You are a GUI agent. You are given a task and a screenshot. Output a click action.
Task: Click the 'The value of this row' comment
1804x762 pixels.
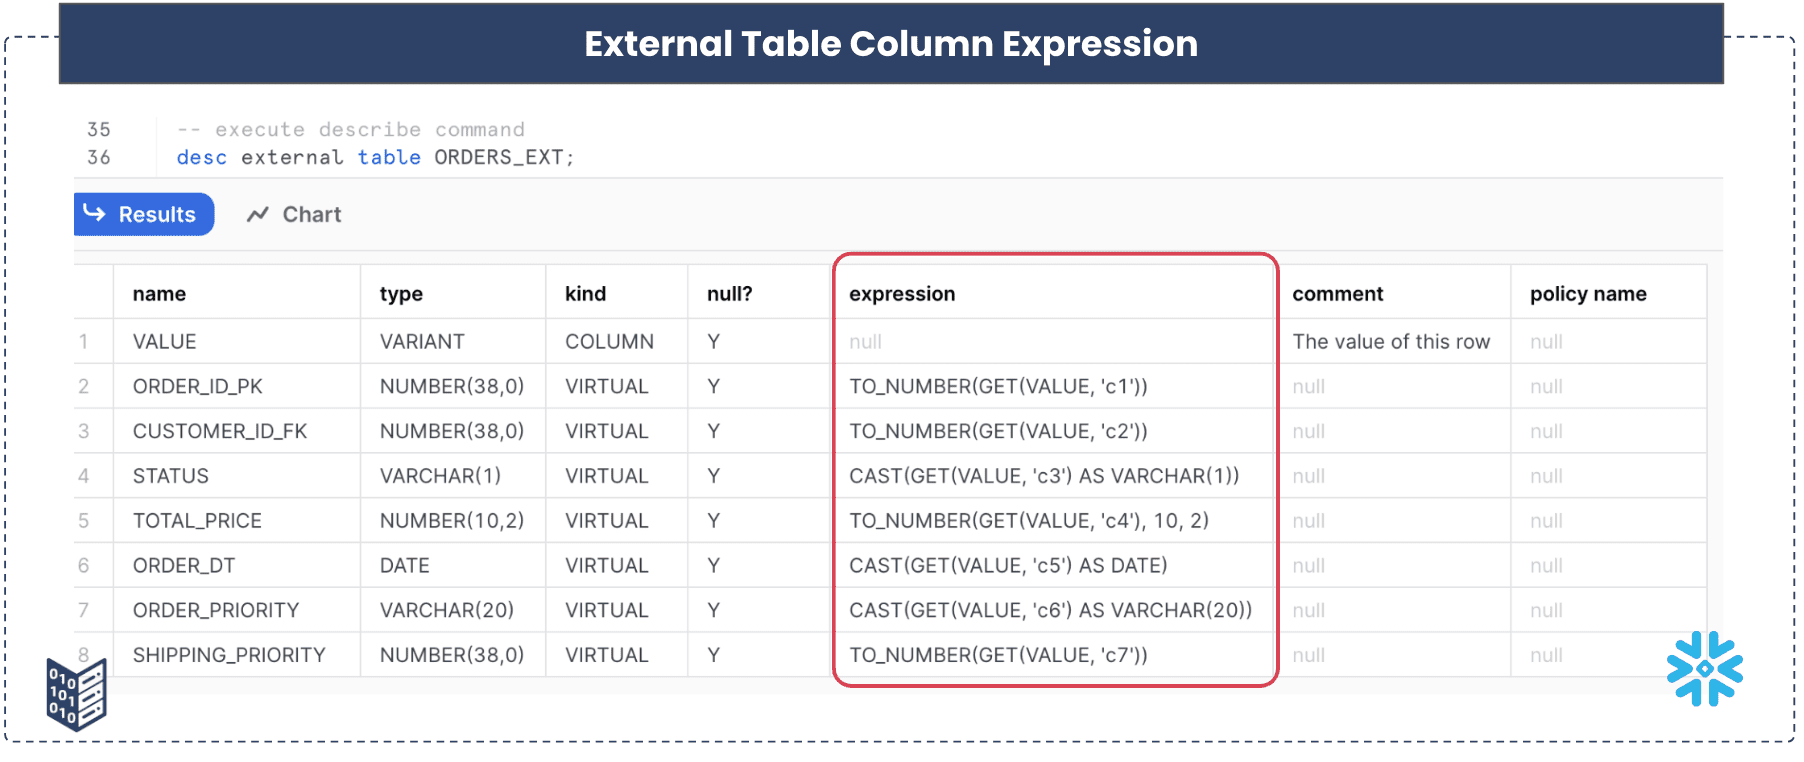[1391, 342]
